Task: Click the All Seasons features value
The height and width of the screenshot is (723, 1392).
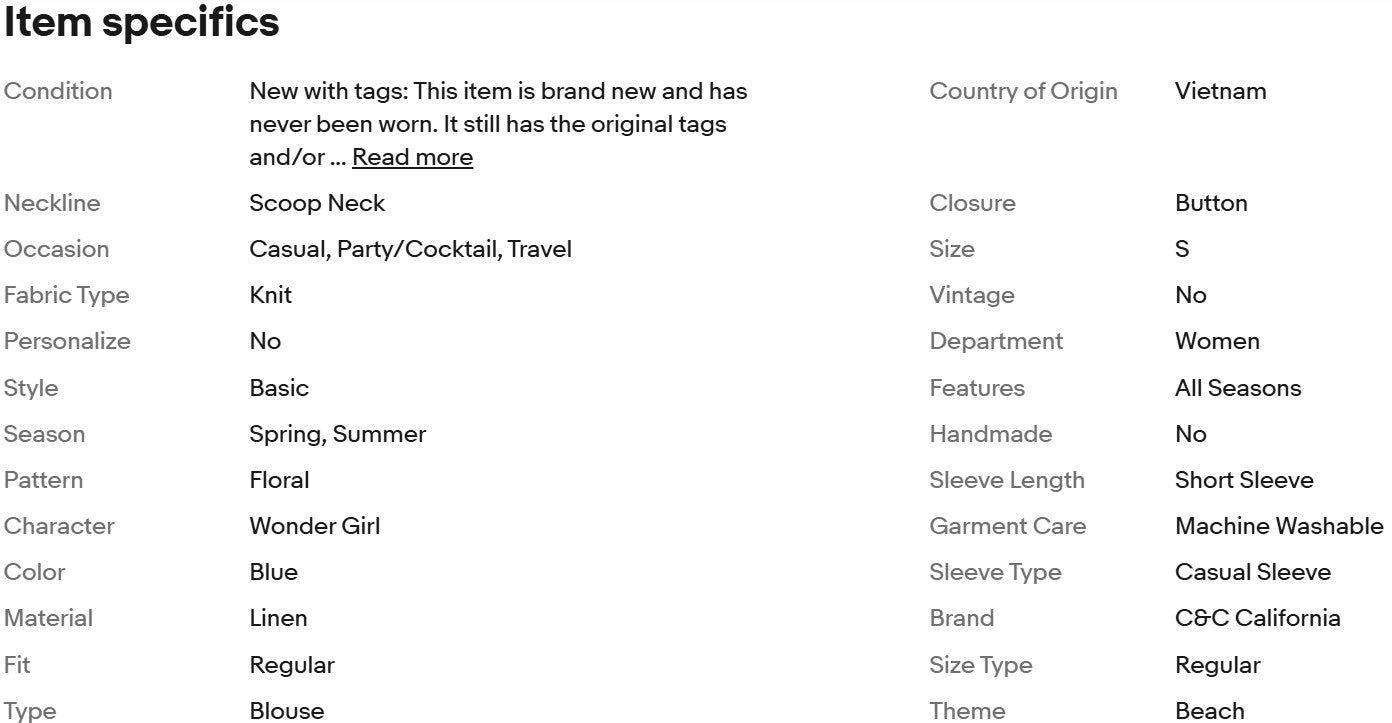Action: point(1238,388)
